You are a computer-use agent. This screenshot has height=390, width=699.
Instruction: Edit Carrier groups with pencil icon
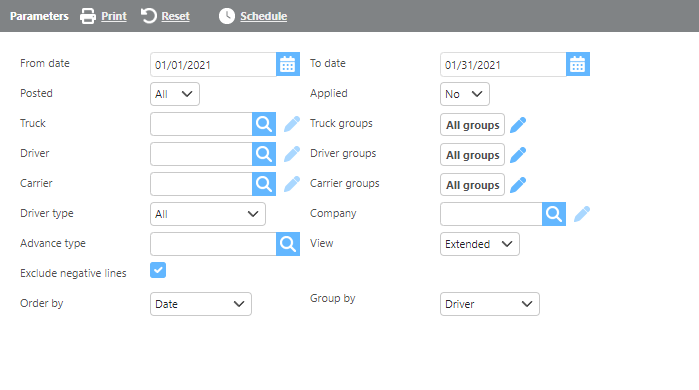pyautogui.click(x=518, y=185)
